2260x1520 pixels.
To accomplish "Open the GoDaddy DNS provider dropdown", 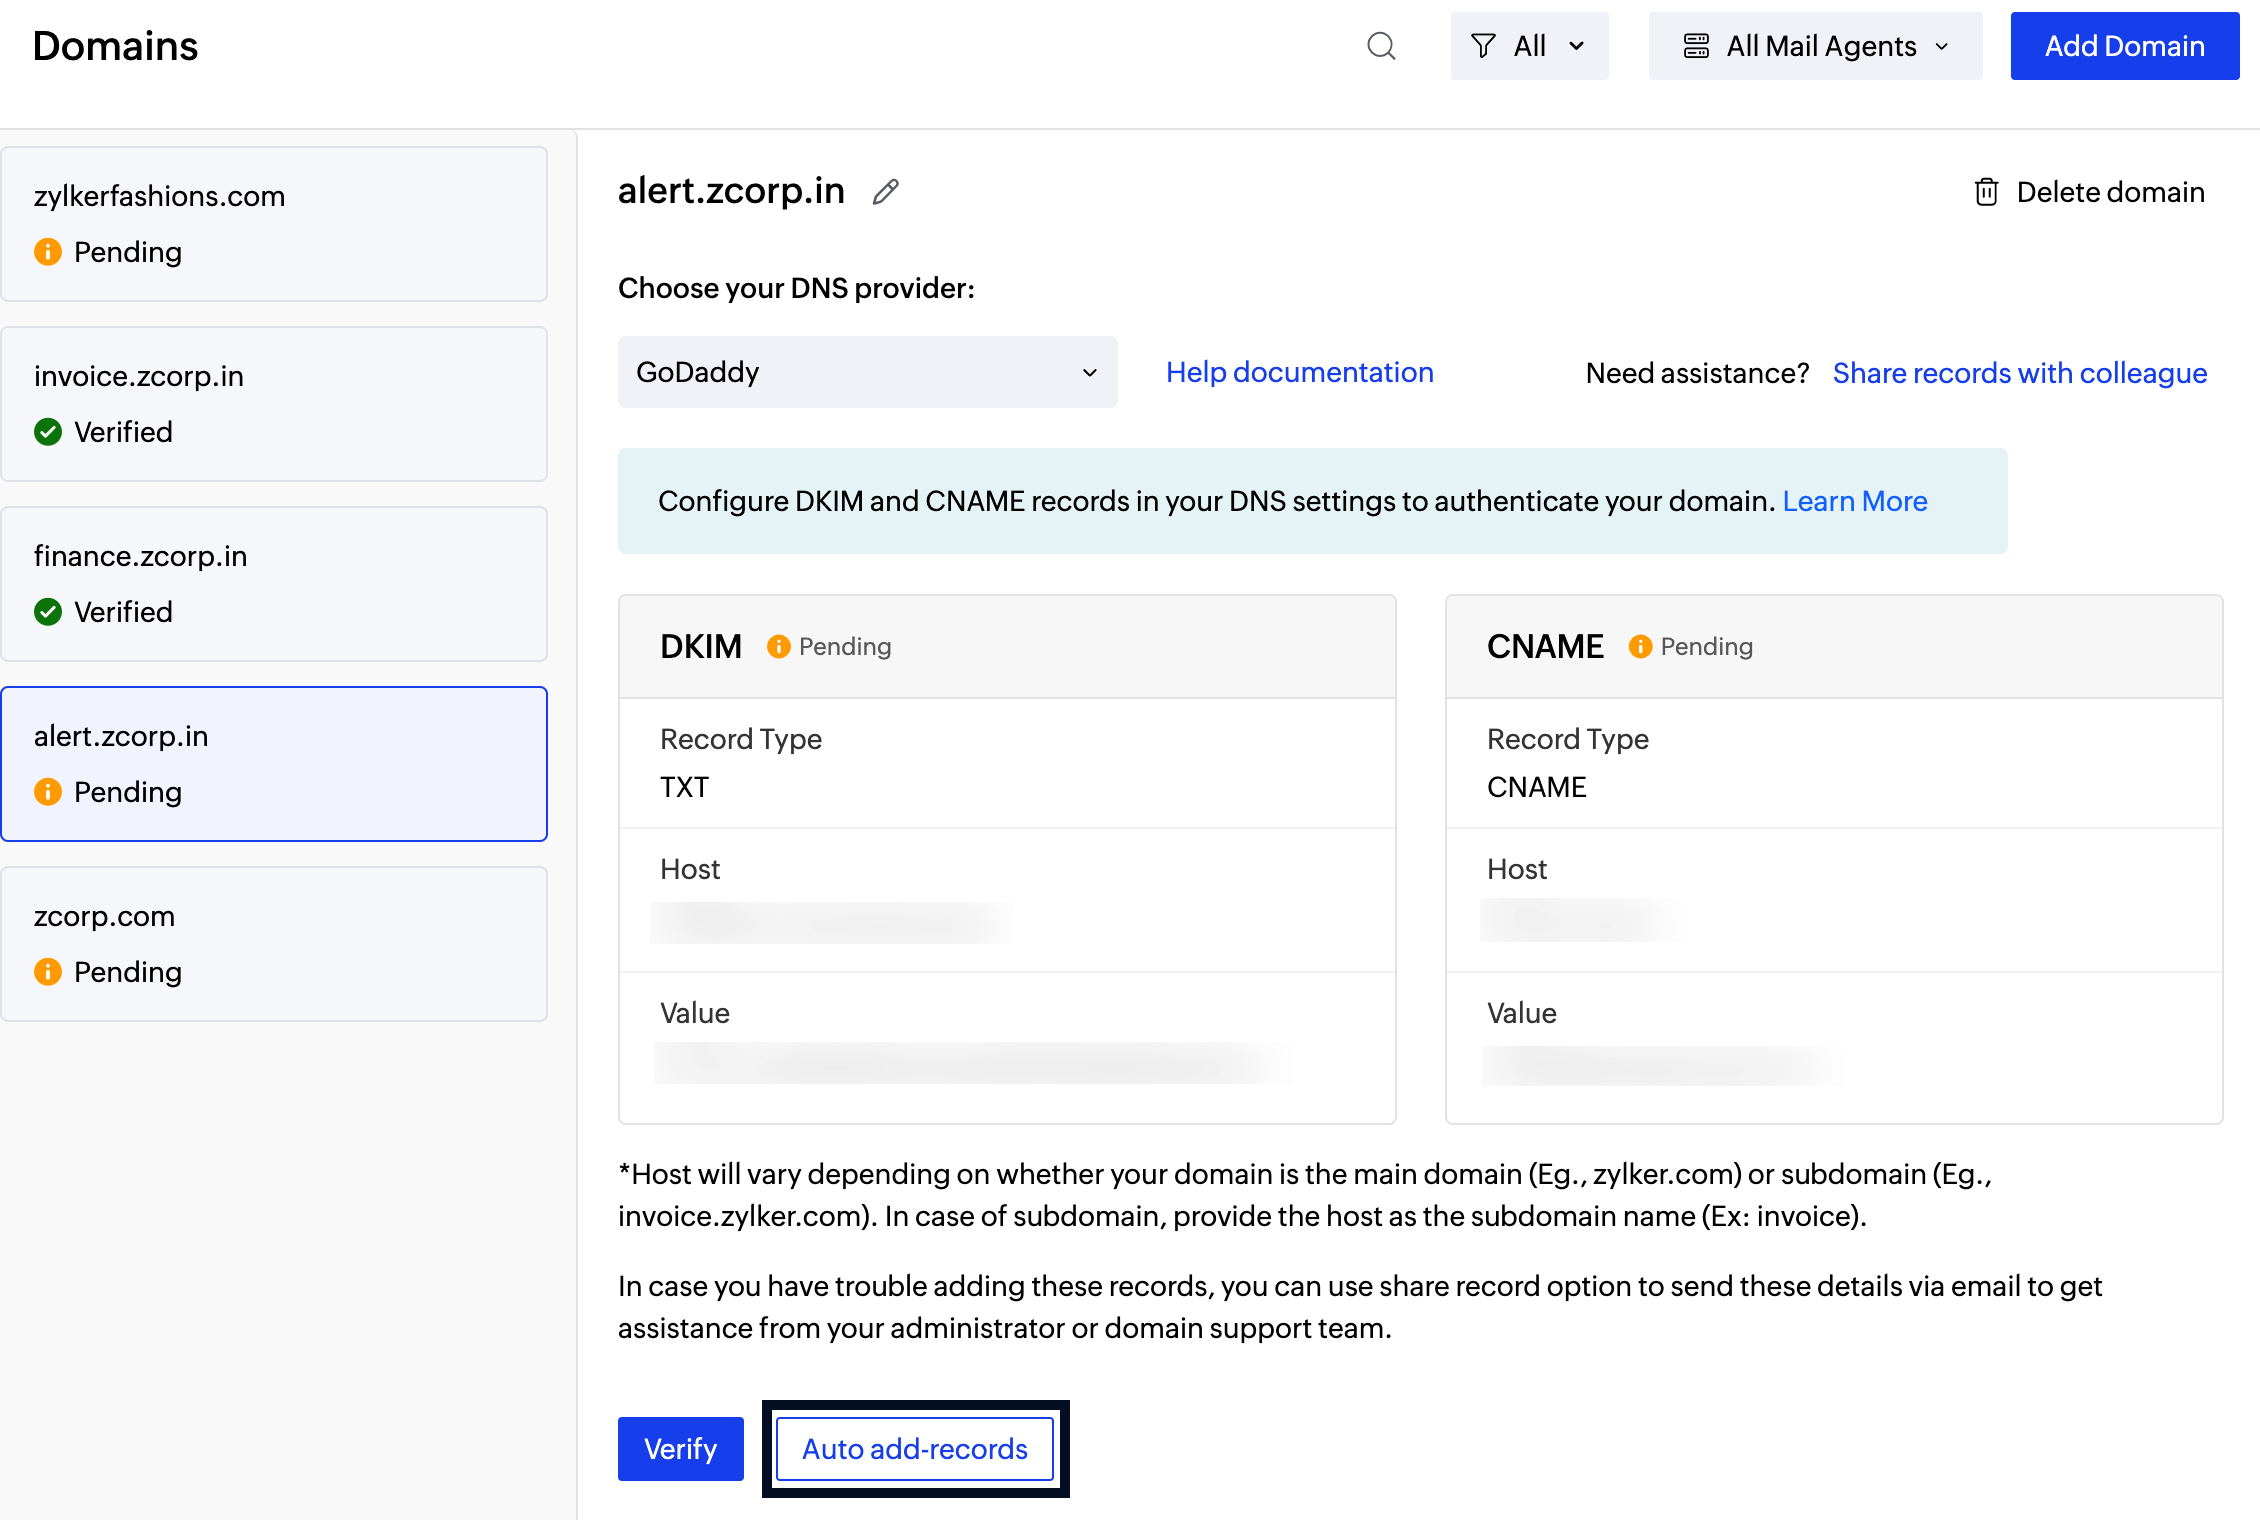I will click(867, 372).
